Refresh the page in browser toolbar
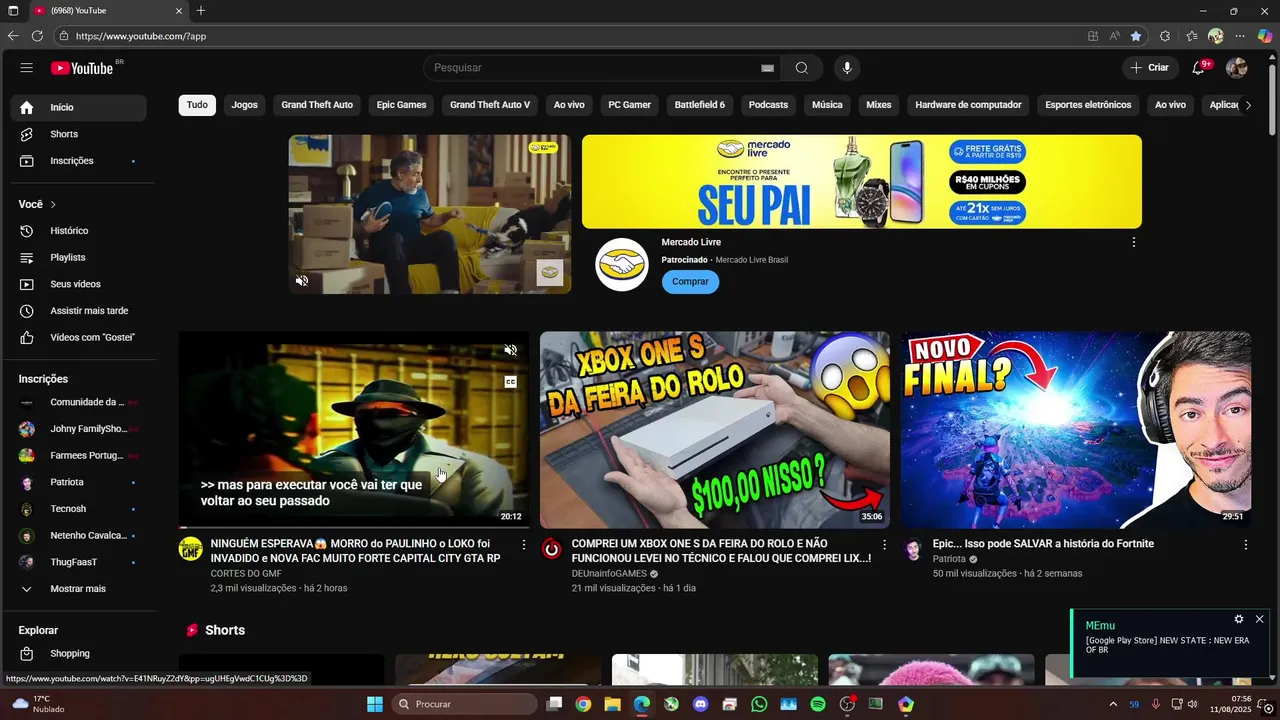Viewport: 1280px width, 720px height. 37,36
